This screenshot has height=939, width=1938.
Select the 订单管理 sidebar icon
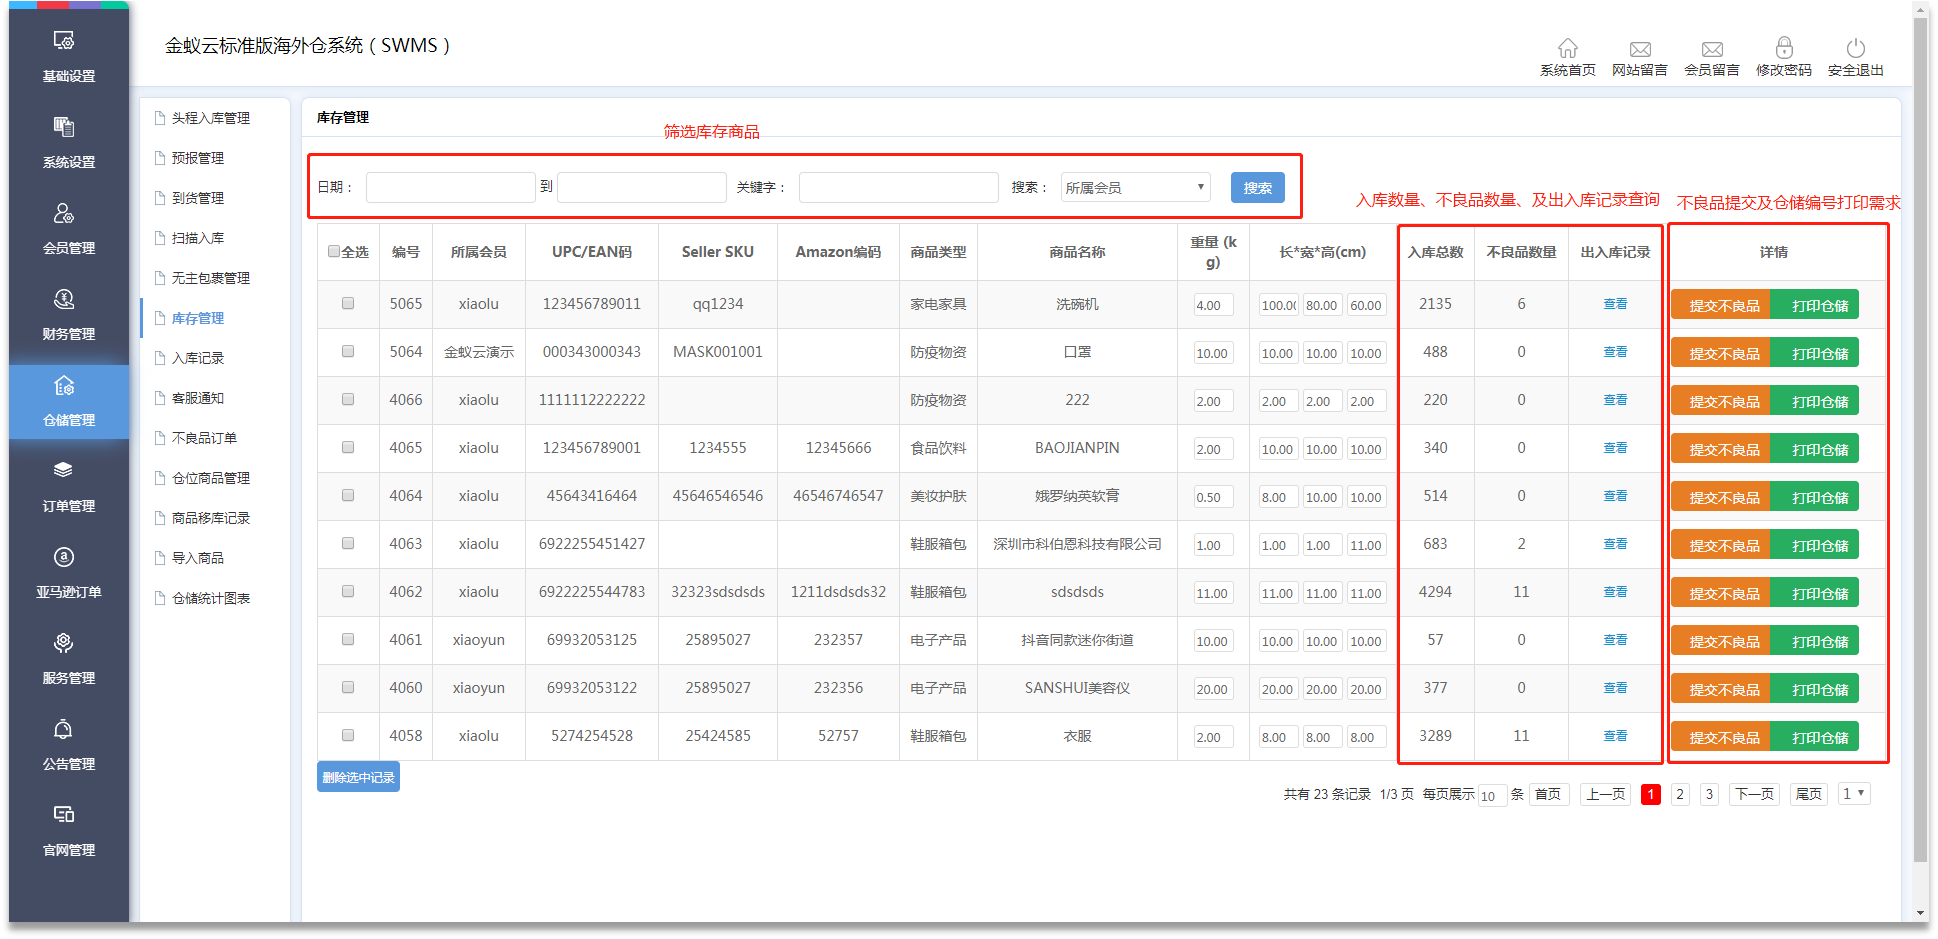pyautogui.click(x=65, y=471)
